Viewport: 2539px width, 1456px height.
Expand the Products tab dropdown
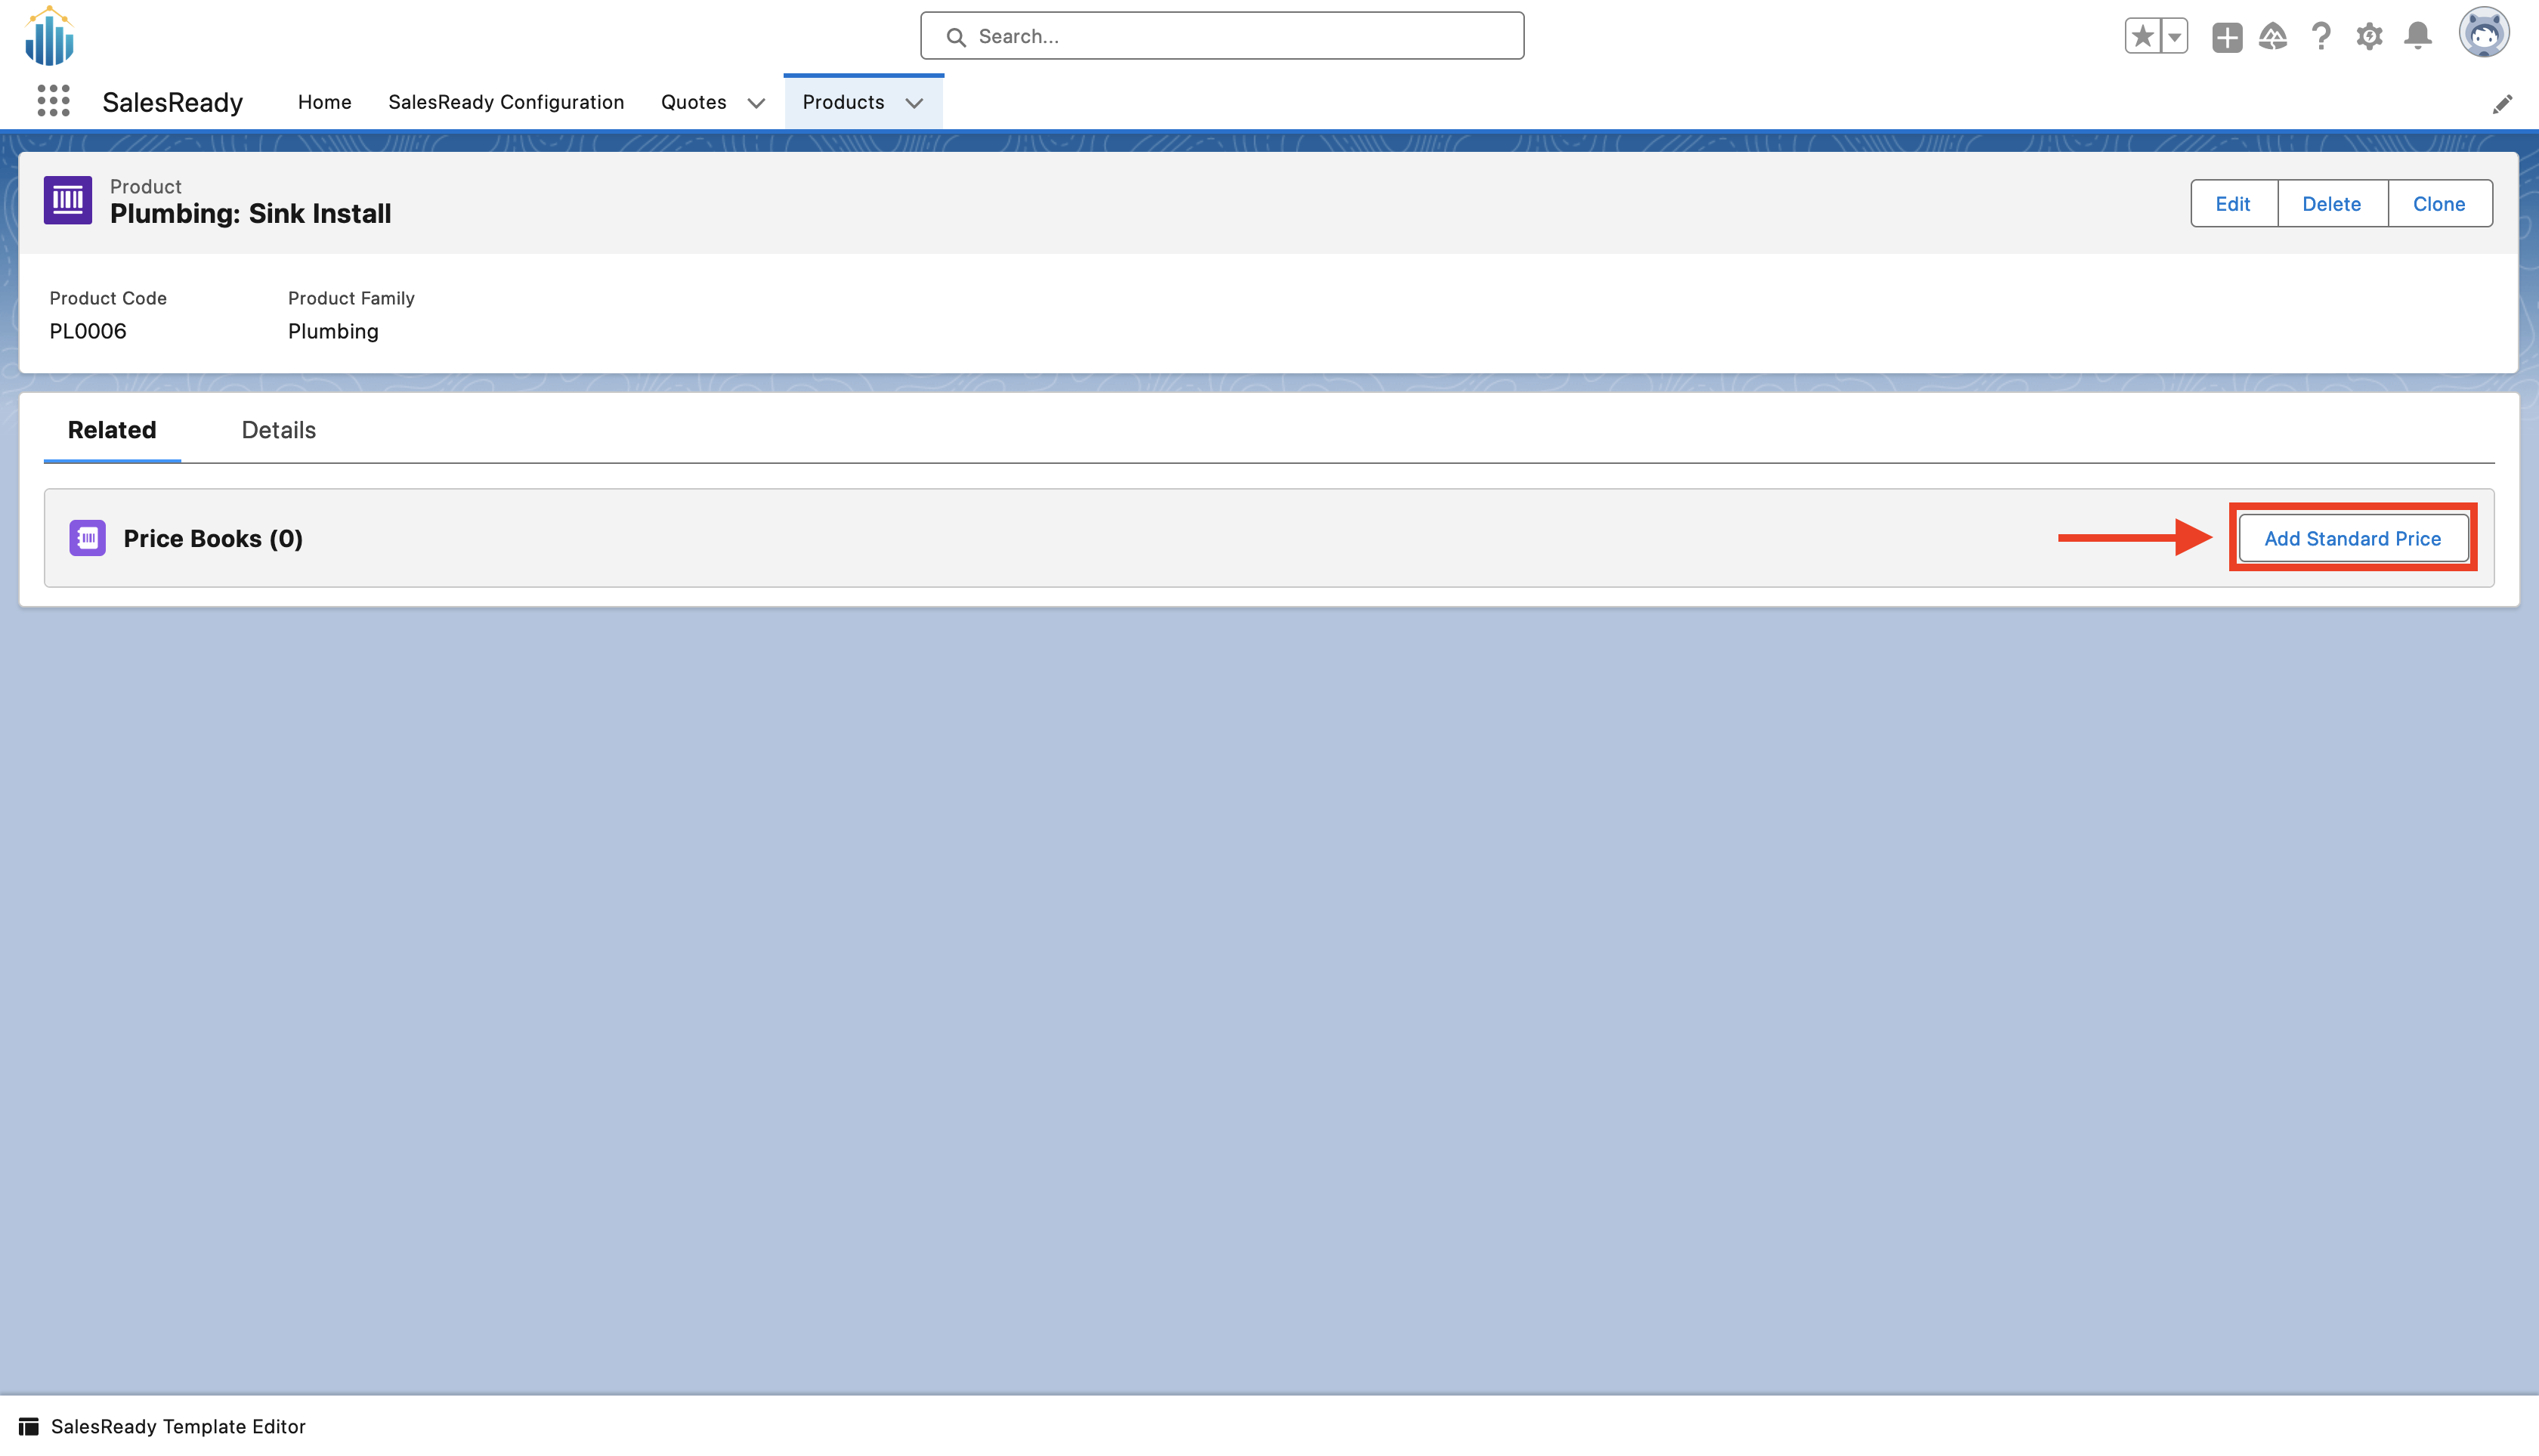914,103
